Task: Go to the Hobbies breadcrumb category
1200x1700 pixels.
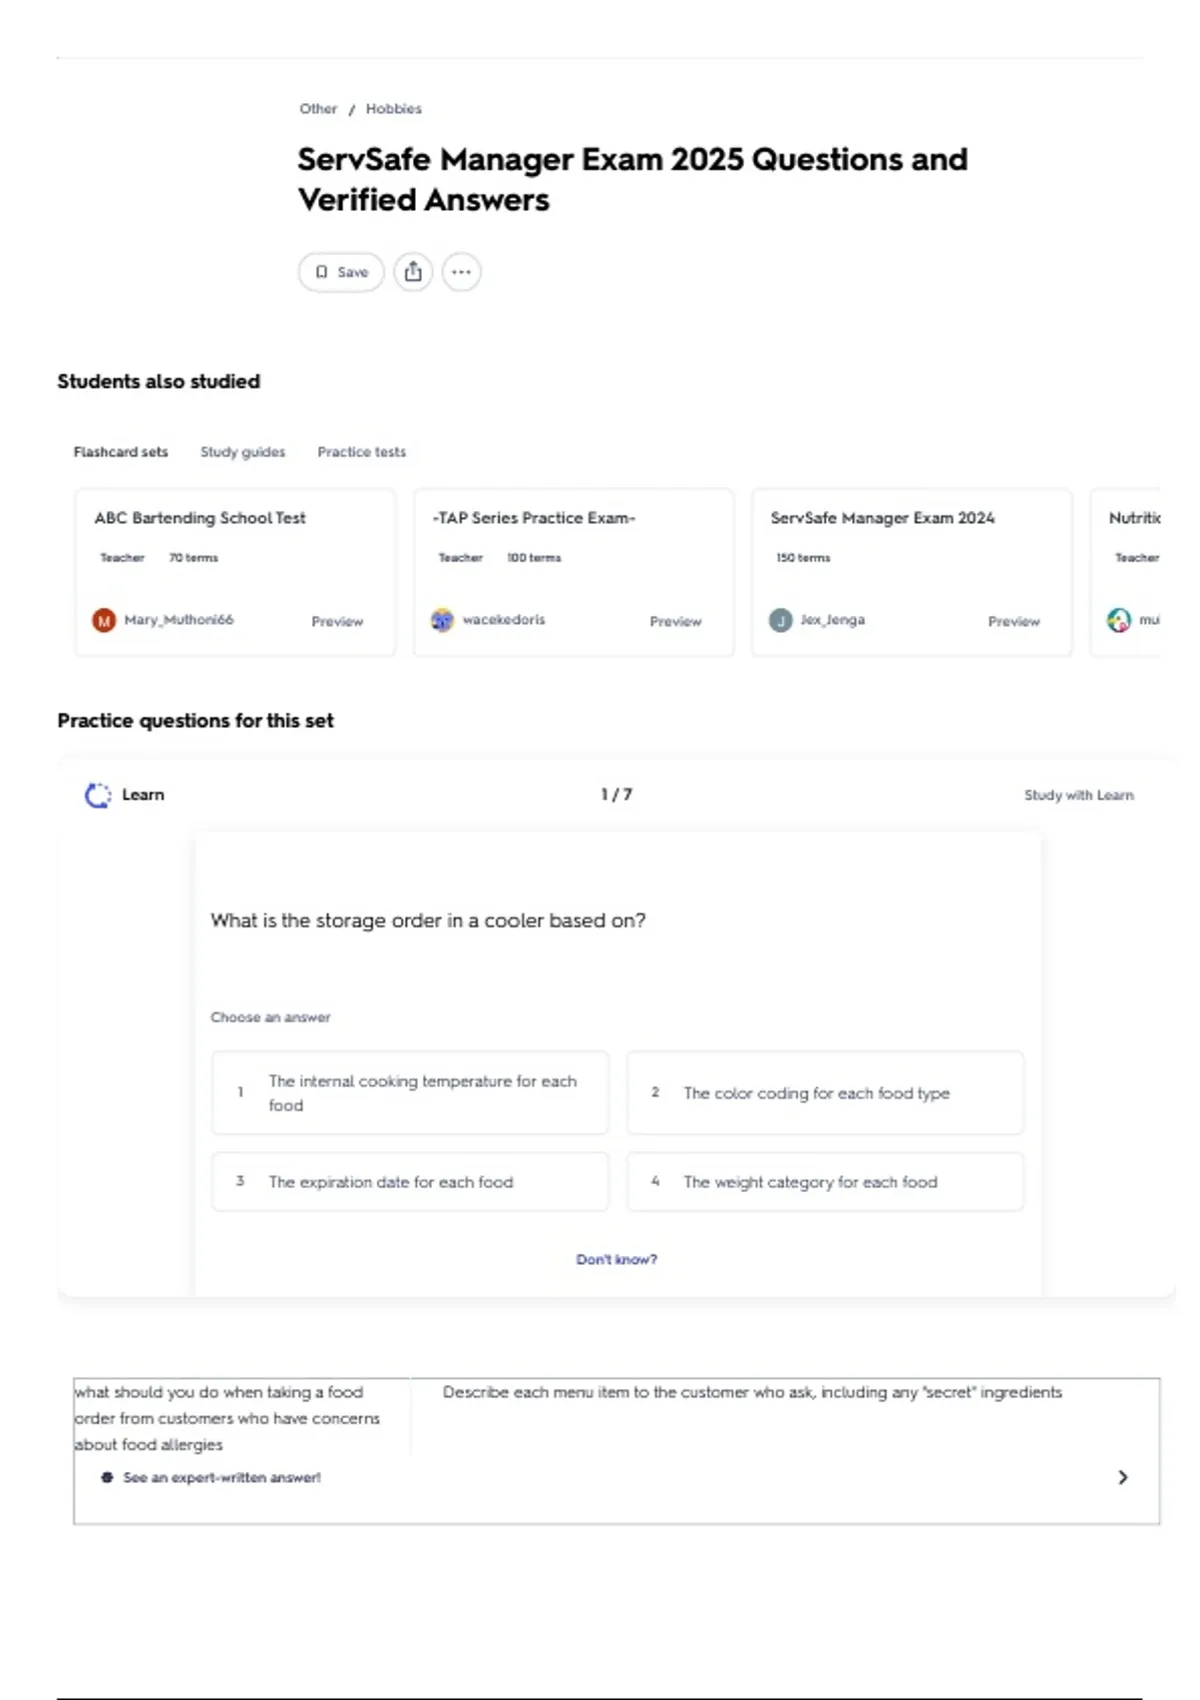Action: 394,108
